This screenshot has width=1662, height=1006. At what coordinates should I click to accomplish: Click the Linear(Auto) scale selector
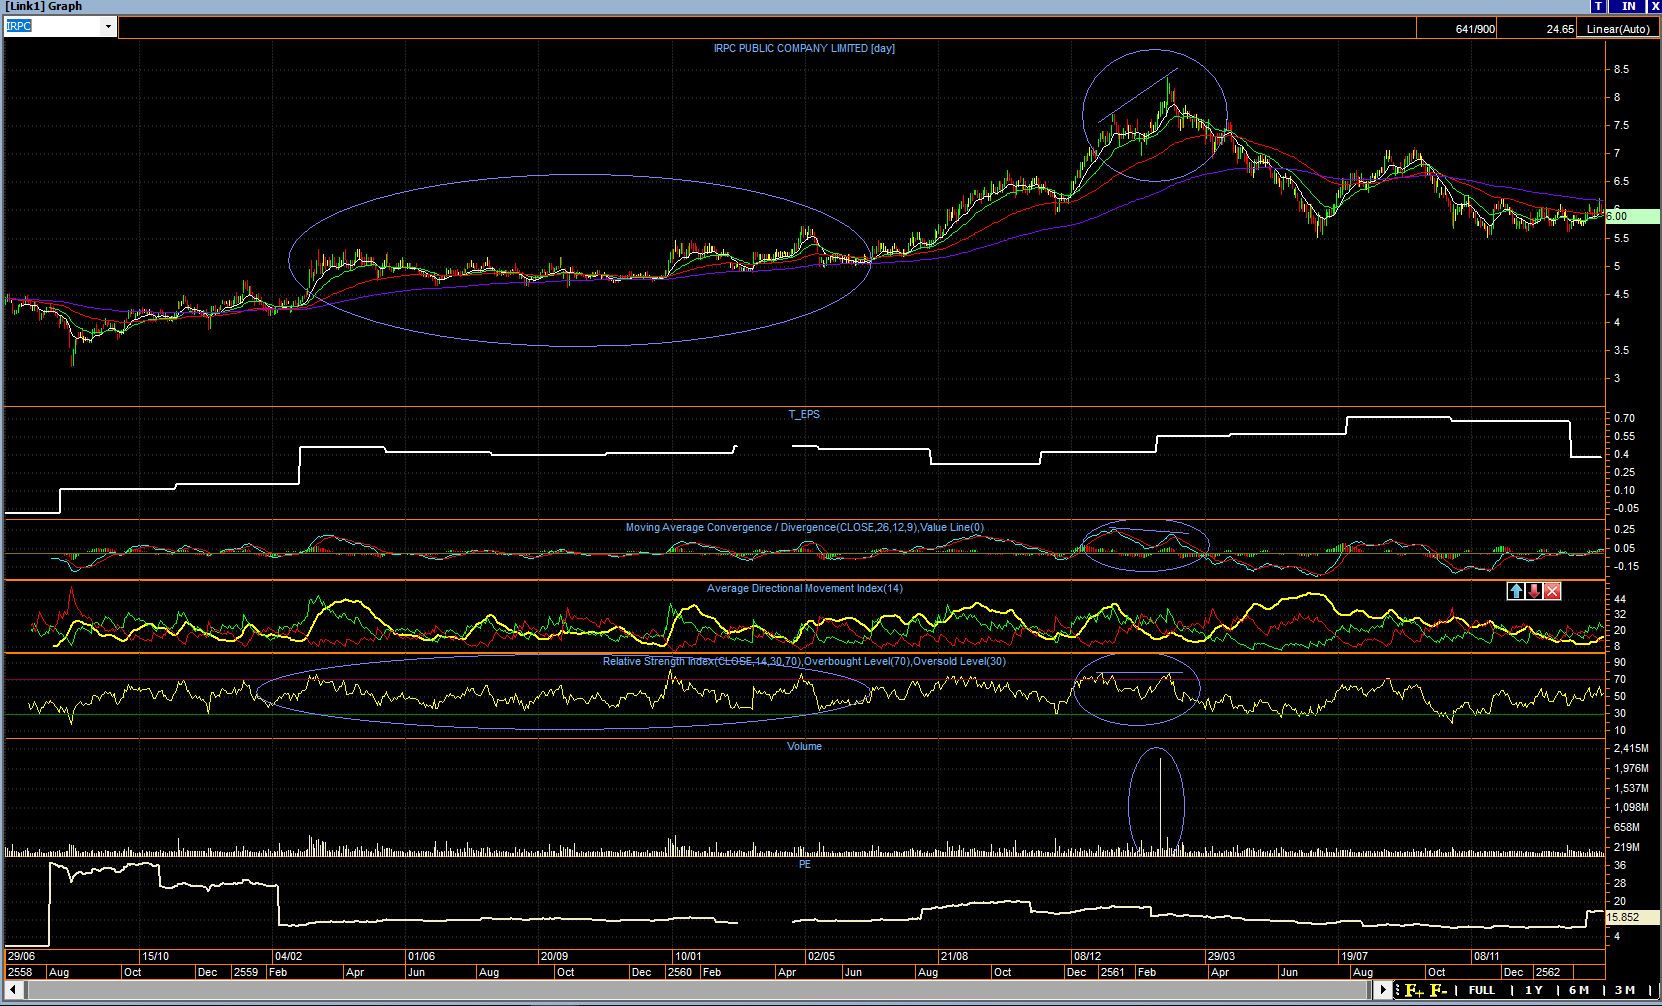click(1618, 29)
